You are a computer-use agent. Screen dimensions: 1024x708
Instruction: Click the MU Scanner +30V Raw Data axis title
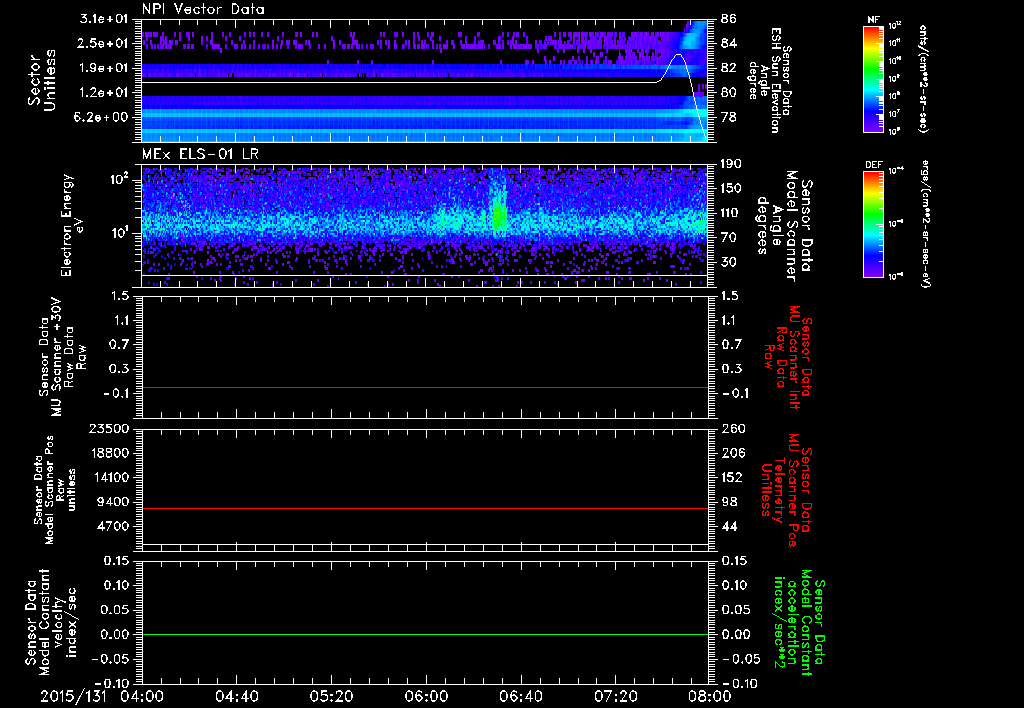point(62,357)
